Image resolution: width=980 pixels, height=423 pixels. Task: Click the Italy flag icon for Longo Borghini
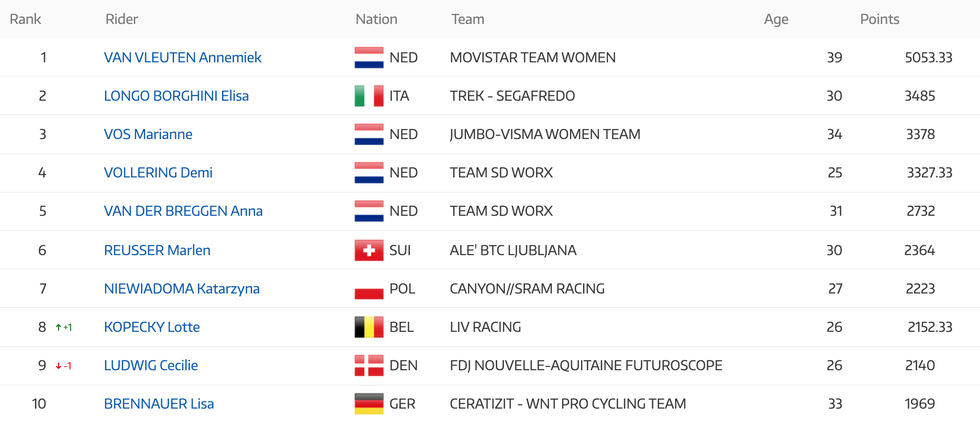coord(369,96)
